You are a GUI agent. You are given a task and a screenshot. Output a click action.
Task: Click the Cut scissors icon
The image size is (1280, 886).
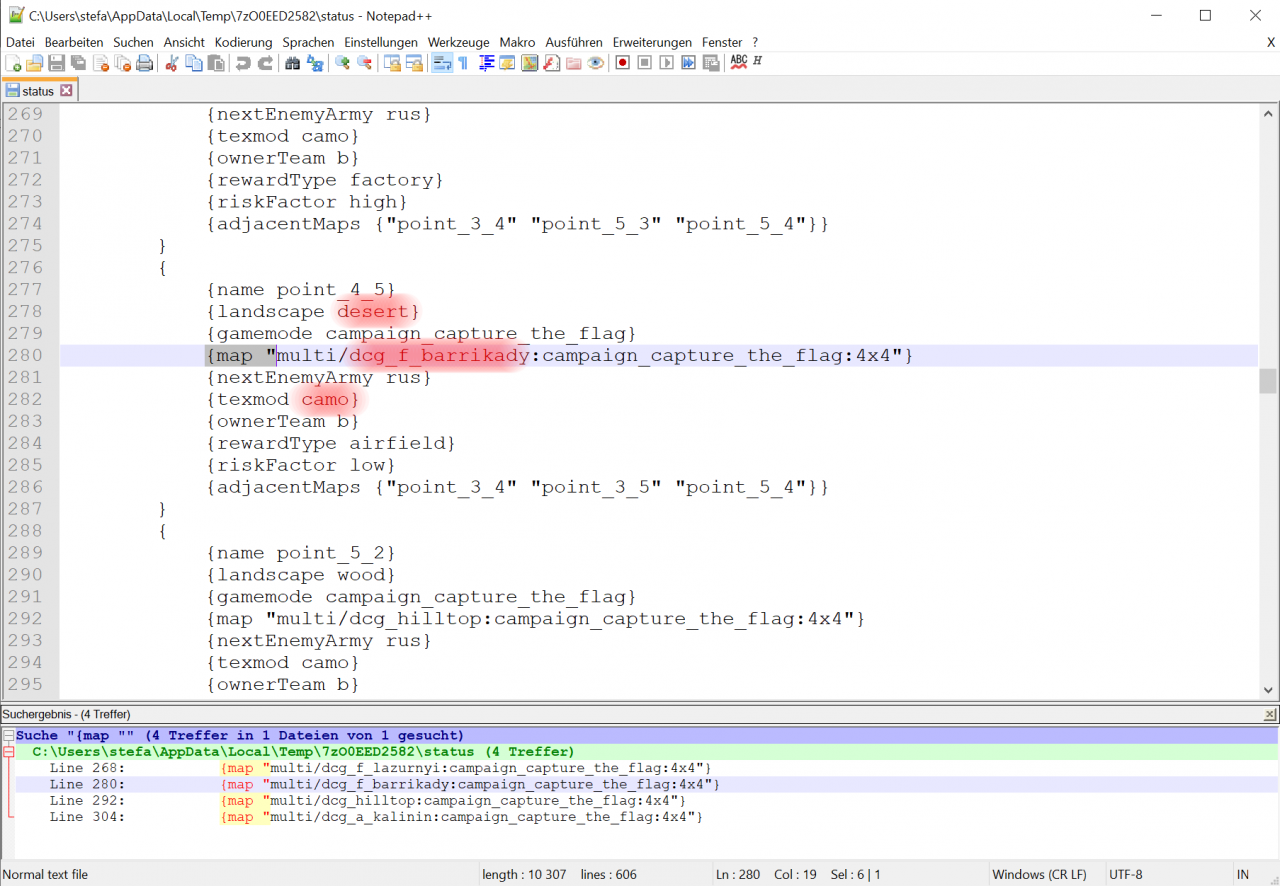[x=171, y=63]
